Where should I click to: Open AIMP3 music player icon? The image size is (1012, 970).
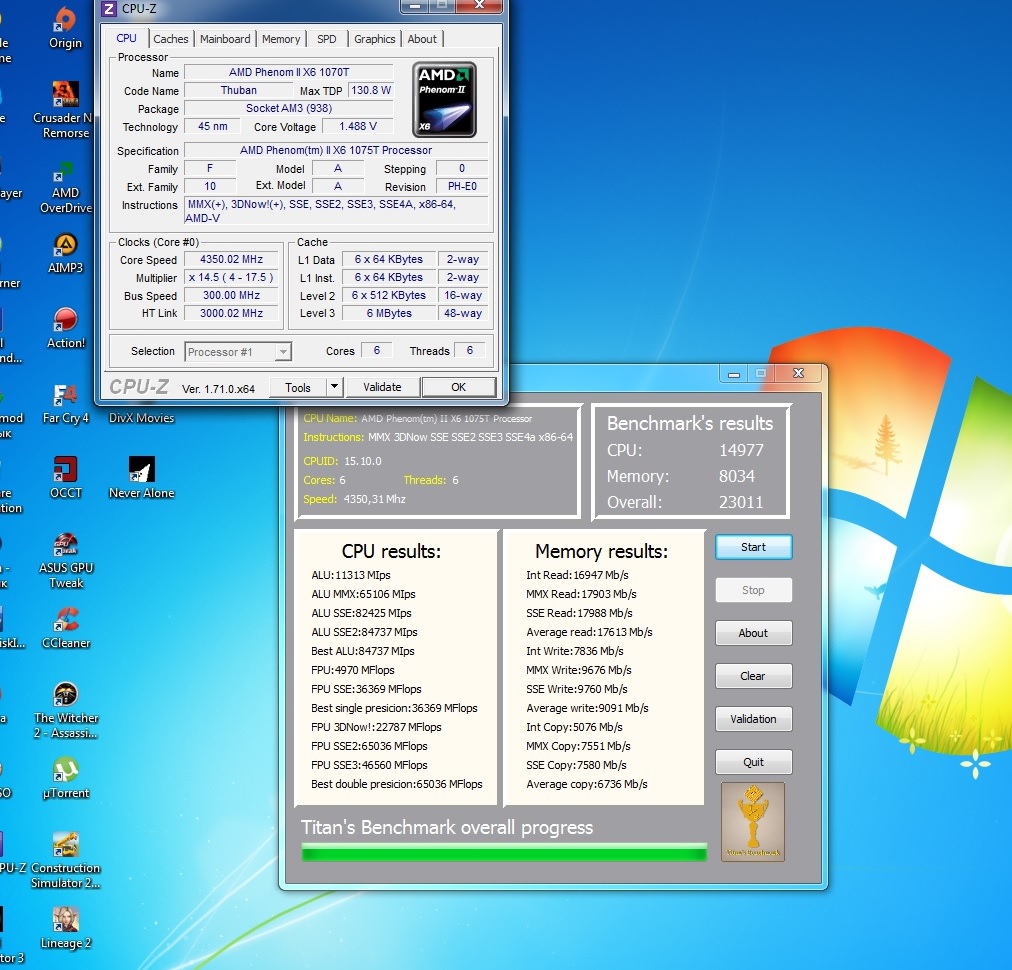pos(65,254)
